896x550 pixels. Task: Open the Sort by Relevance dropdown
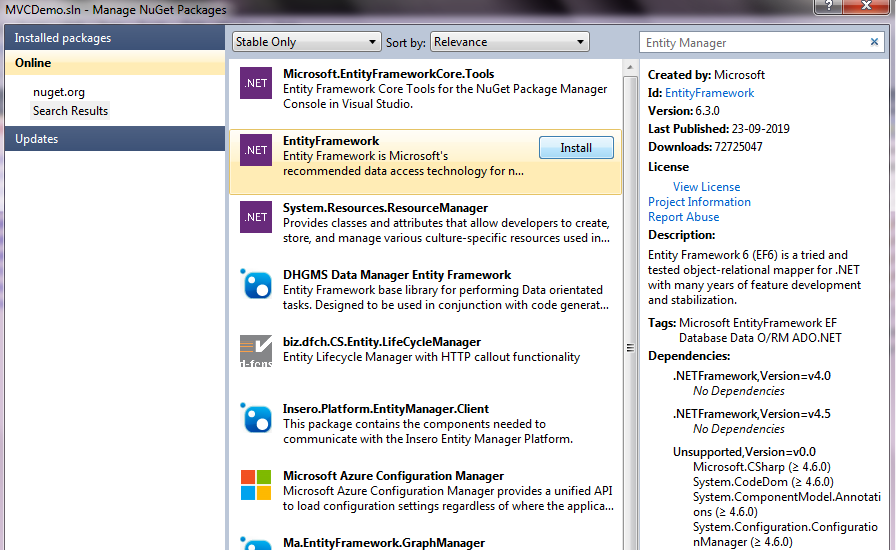point(509,42)
